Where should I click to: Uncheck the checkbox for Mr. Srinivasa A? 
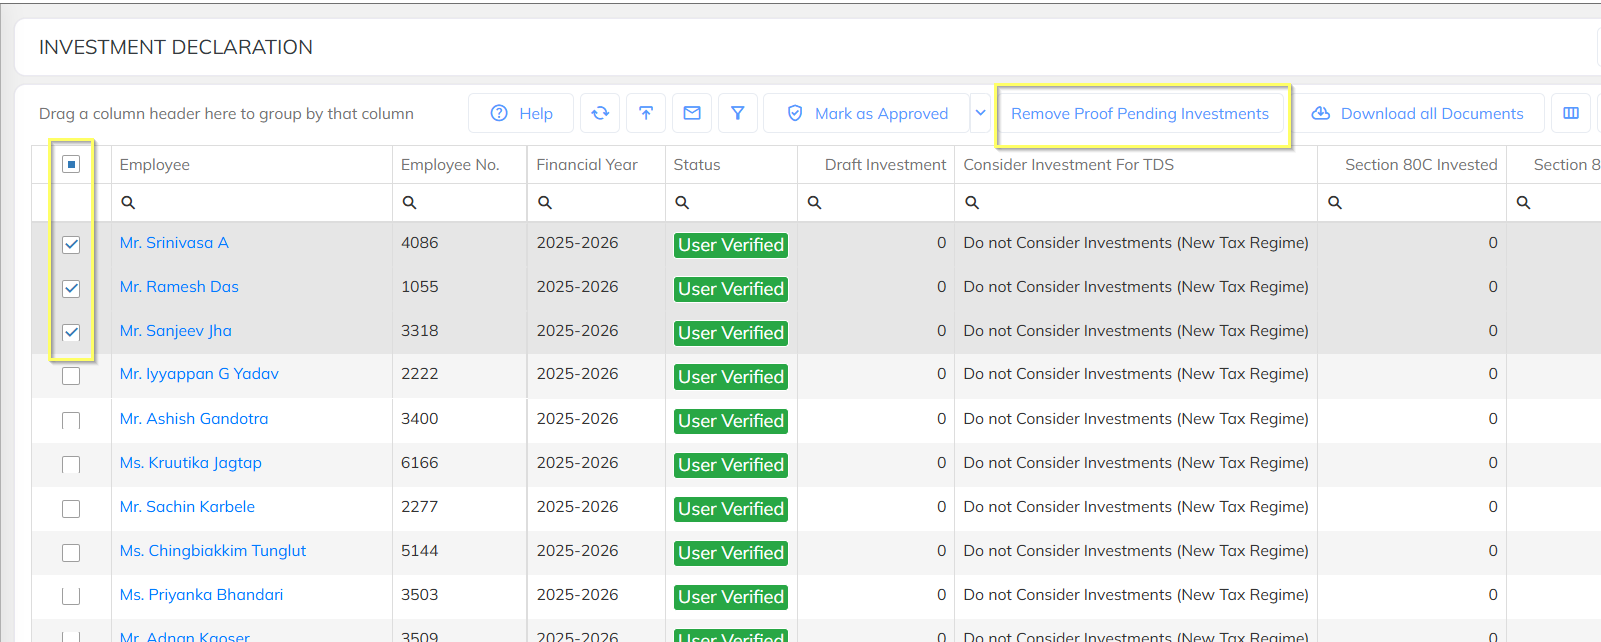71,245
